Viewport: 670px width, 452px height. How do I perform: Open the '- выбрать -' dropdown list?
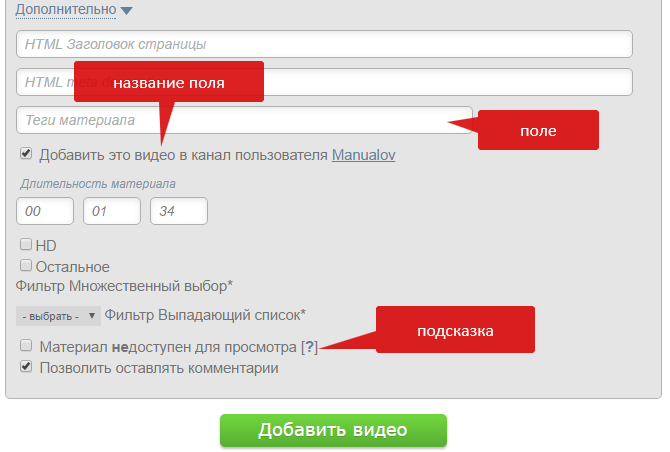click(59, 316)
